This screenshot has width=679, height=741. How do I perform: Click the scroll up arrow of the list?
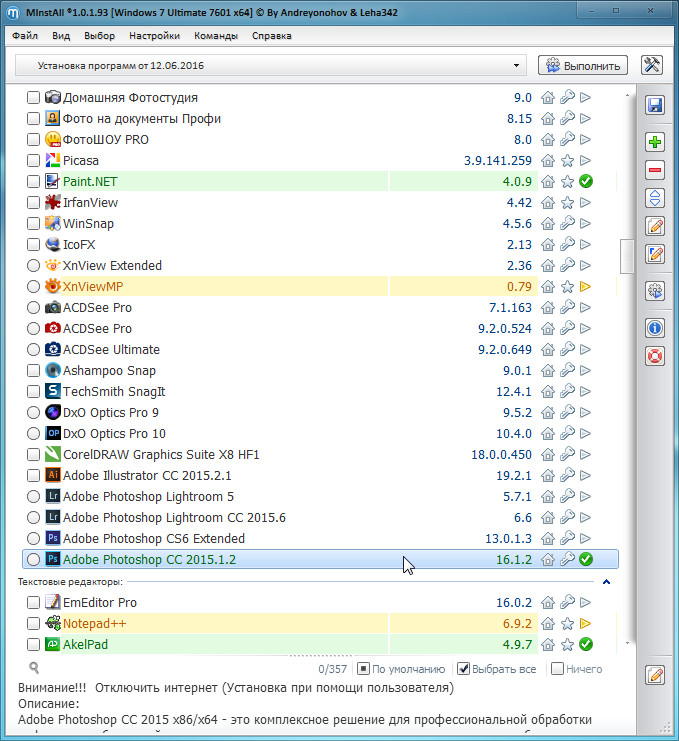click(x=627, y=95)
